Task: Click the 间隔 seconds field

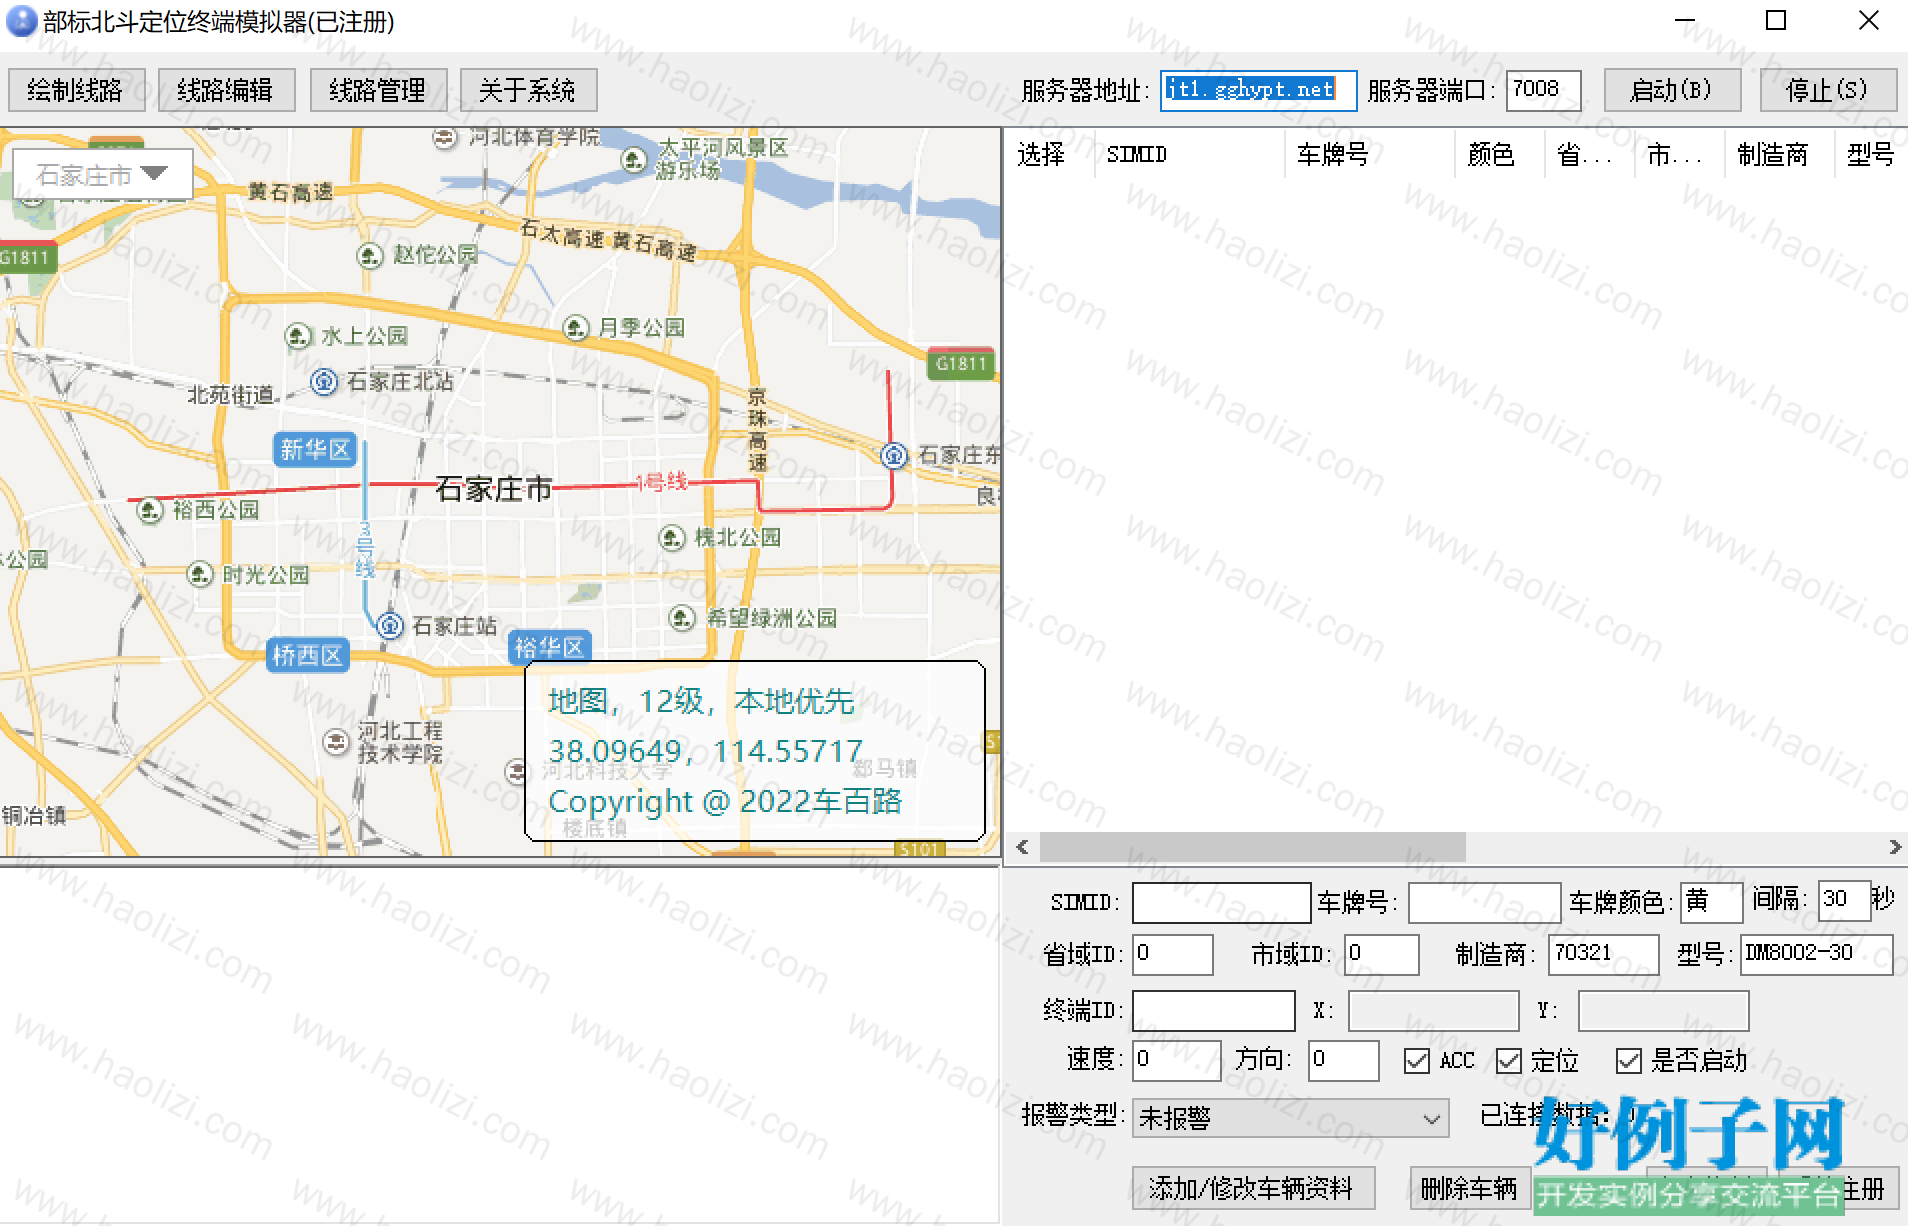Action: point(1844,900)
